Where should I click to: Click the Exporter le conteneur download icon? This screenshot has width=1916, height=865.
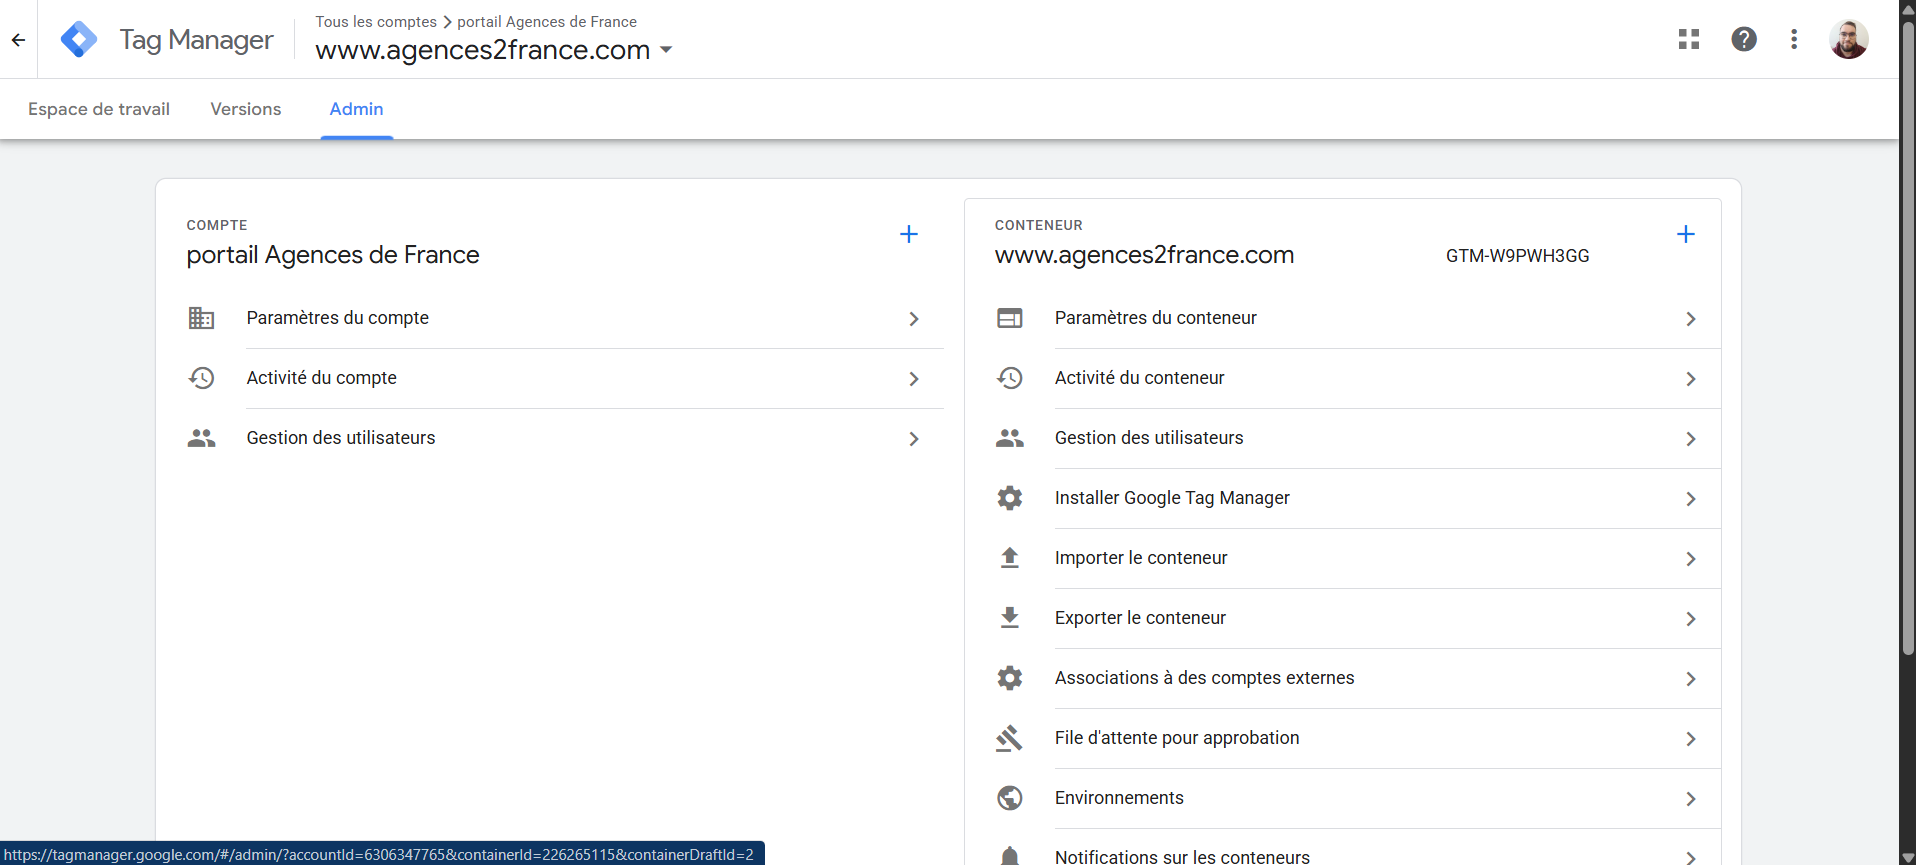click(x=1010, y=618)
